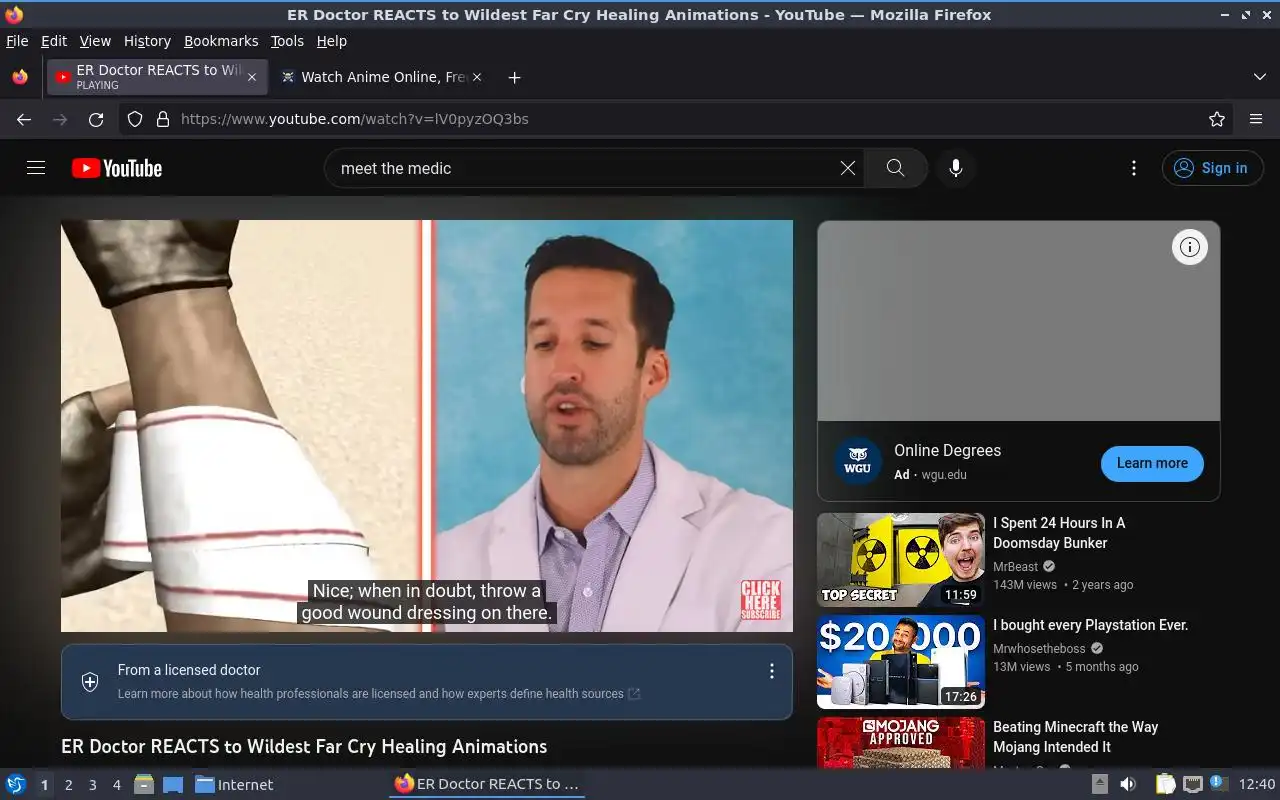Click the clock showing 12:40
Screen dimensions: 1280x800
(1257, 785)
